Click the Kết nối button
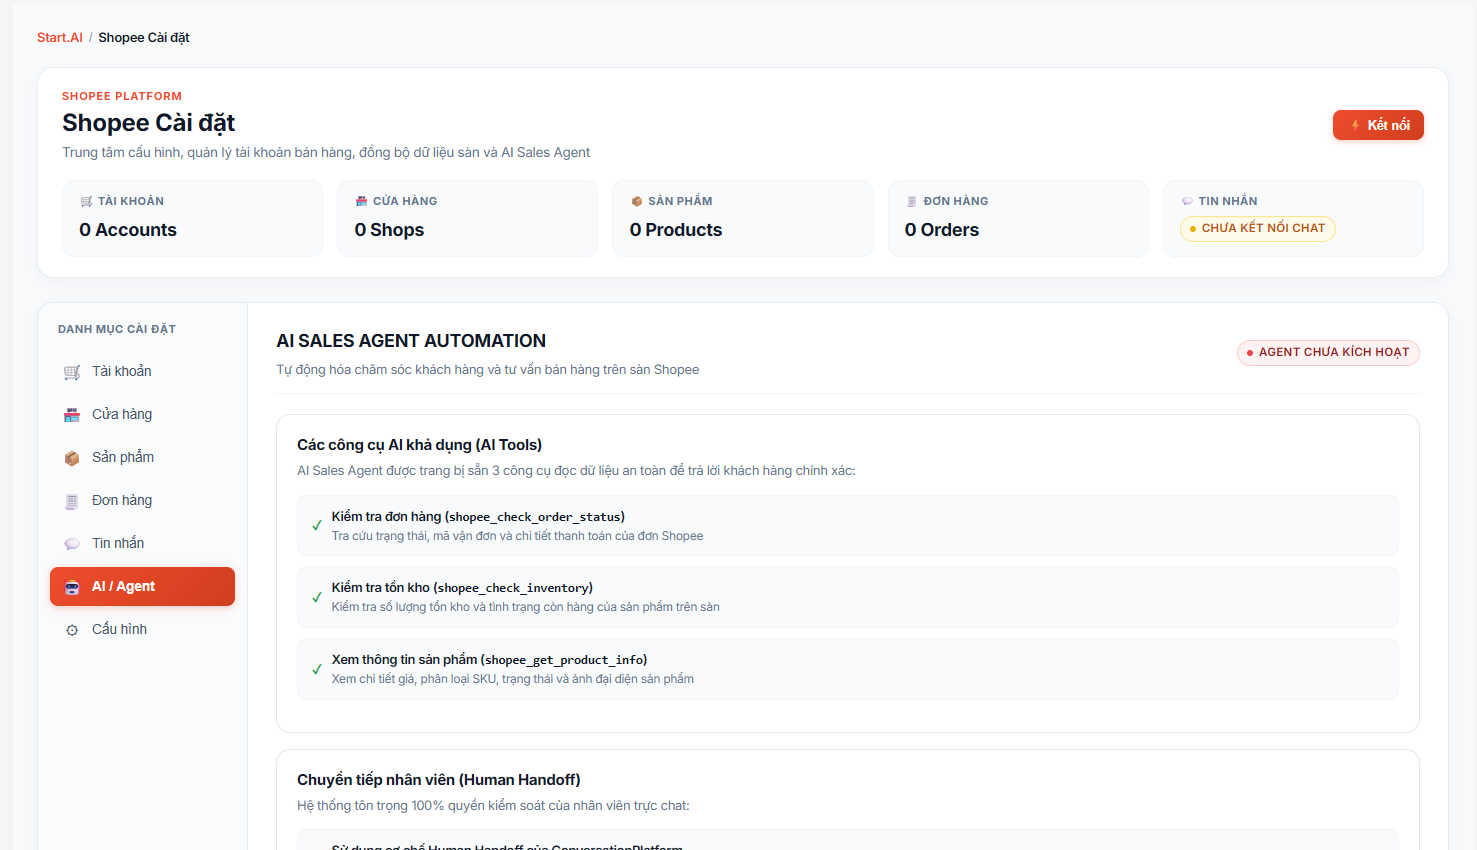Viewport: 1477px width, 850px height. 1378,125
